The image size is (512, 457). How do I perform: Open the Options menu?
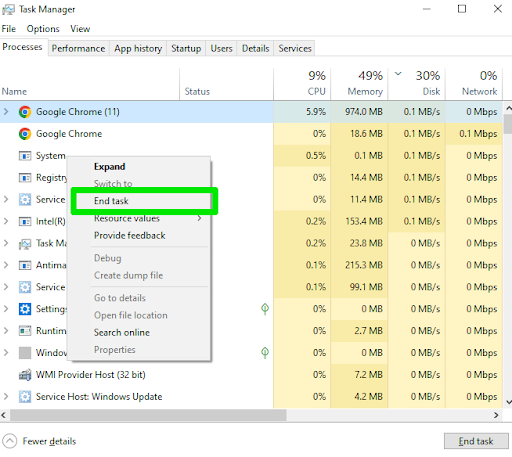(x=43, y=29)
